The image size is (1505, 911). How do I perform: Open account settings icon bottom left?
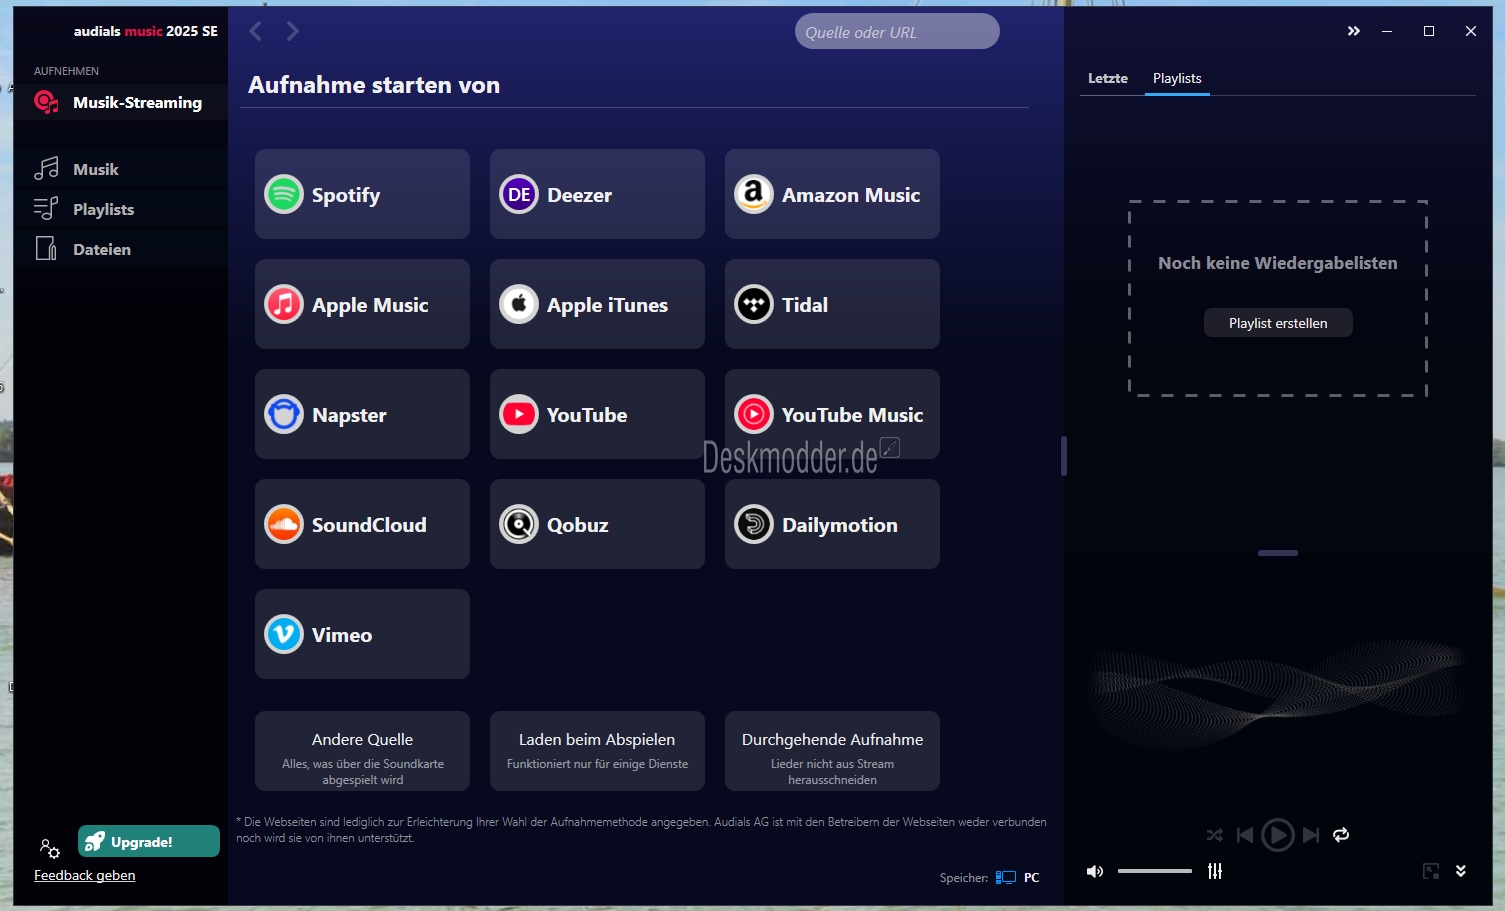[x=50, y=849]
